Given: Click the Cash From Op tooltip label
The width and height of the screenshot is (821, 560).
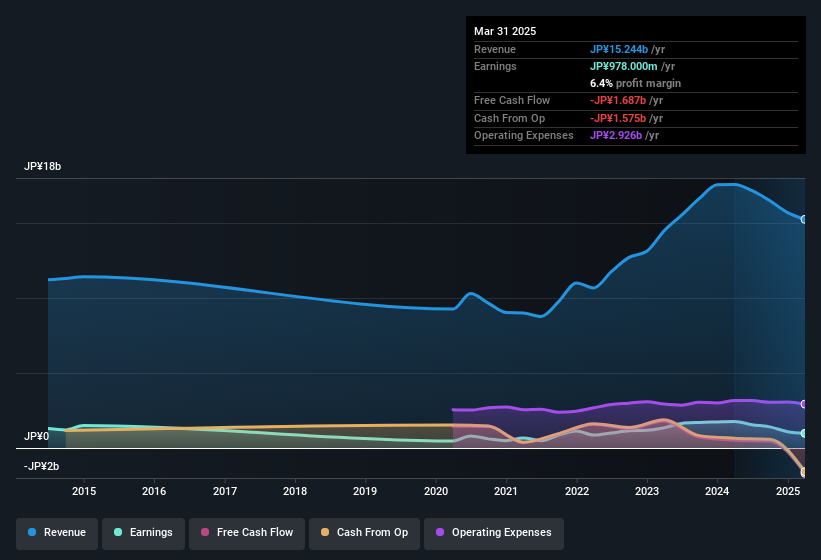Looking at the screenshot, I should (509, 118).
